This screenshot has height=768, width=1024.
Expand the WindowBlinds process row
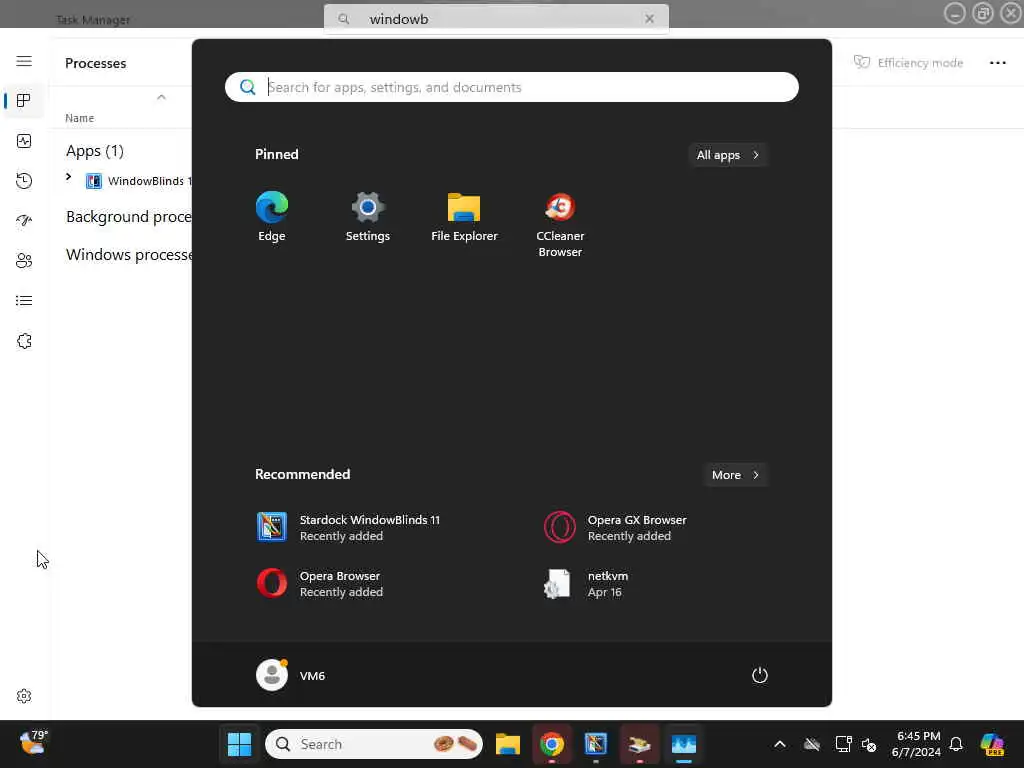[69, 177]
